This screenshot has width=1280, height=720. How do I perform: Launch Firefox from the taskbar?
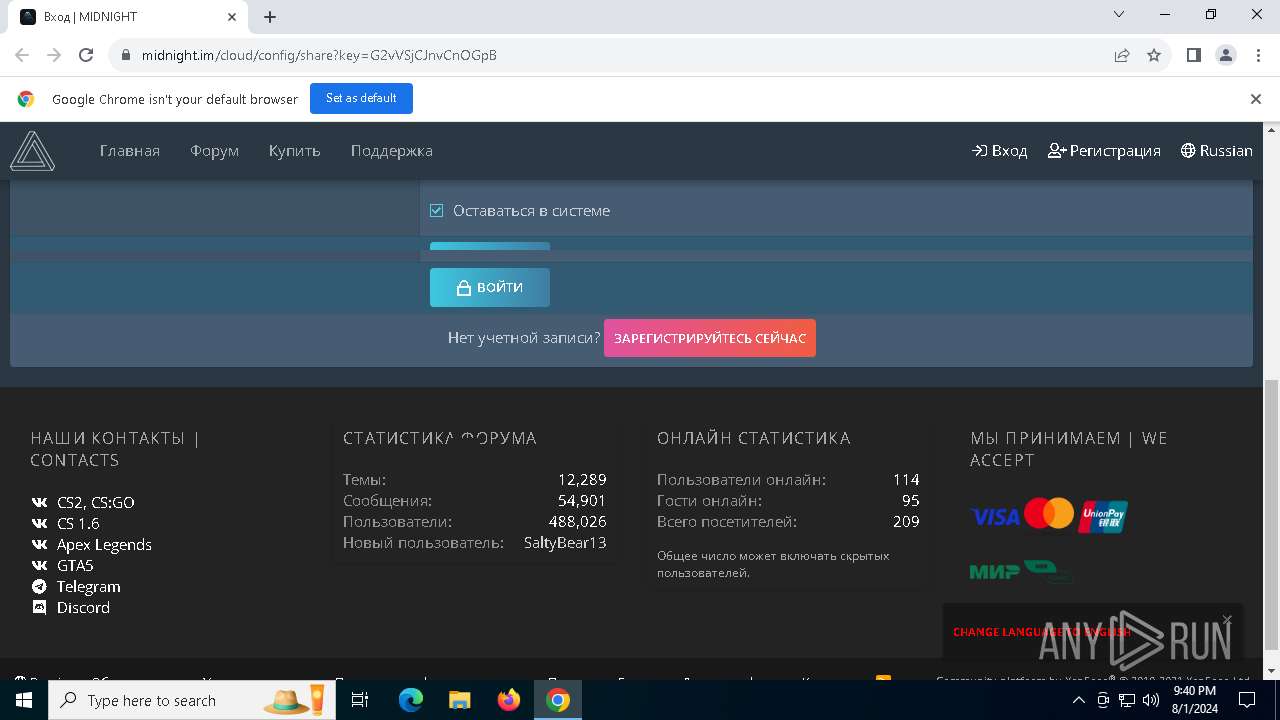pos(509,700)
